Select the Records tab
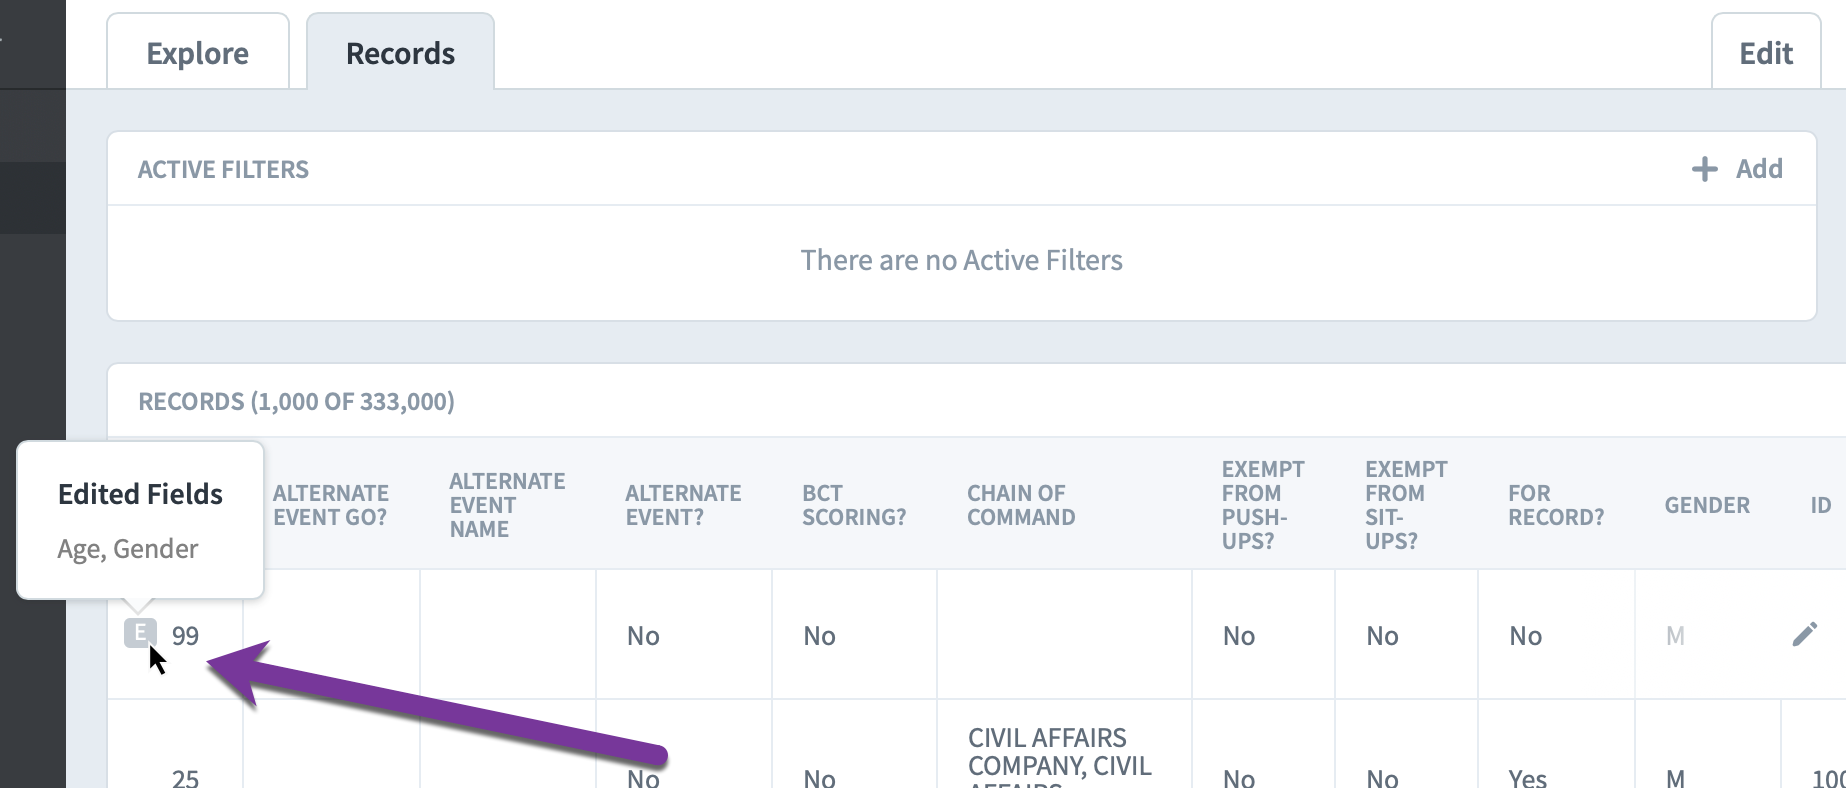1846x788 pixels. pyautogui.click(x=400, y=53)
